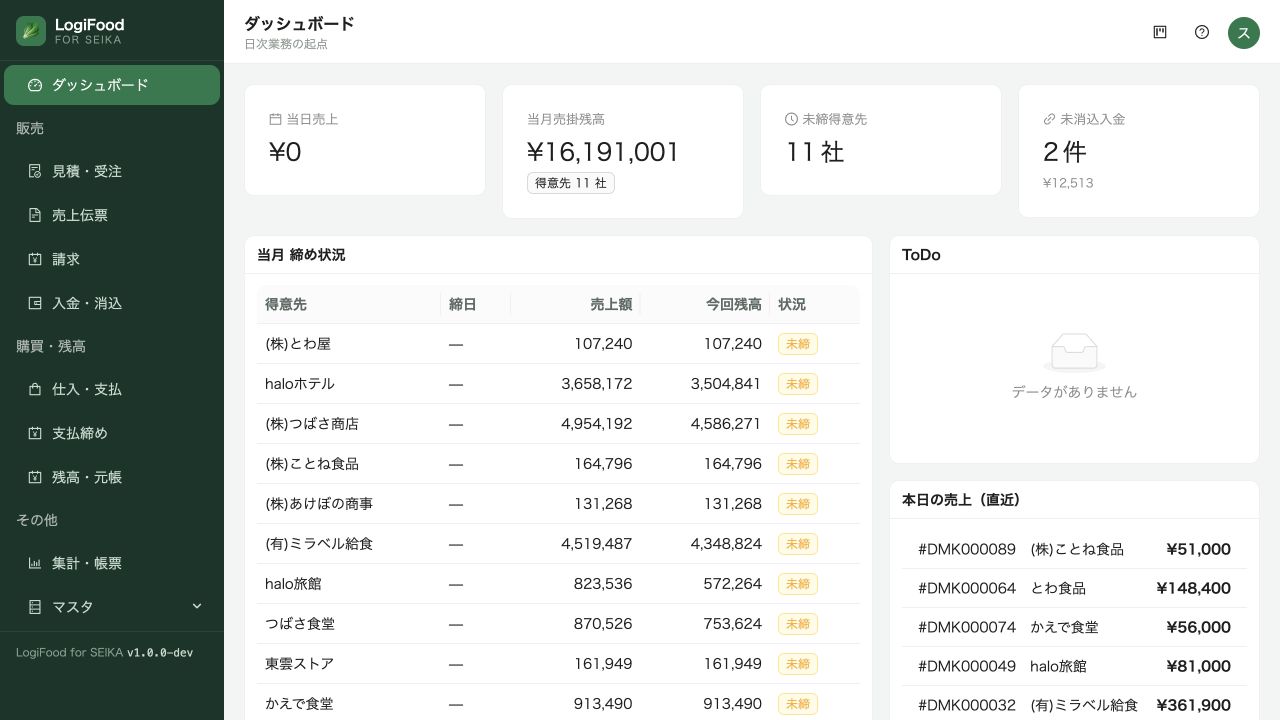Viewport: 1280px width, 720px height.
Task: Go to the ダッシュボード menu item
Action: click(x=112, y=85)
